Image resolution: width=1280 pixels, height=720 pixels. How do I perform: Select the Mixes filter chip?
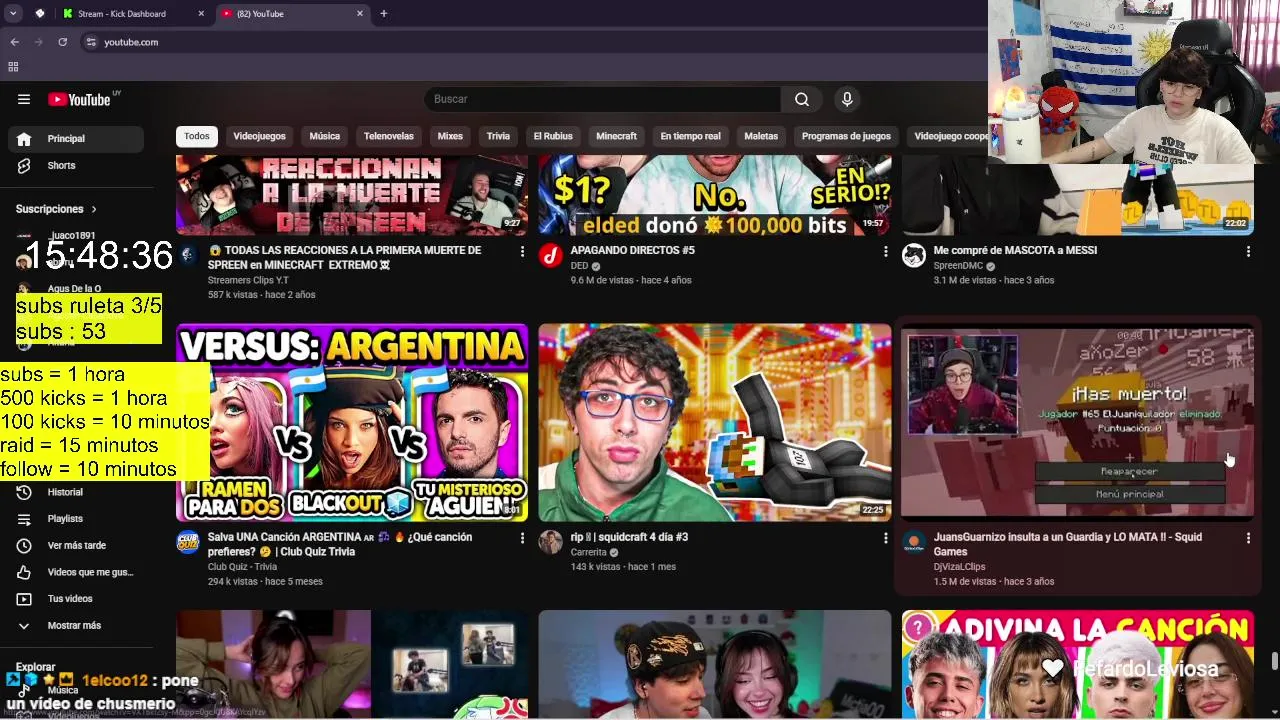[450, 136]
